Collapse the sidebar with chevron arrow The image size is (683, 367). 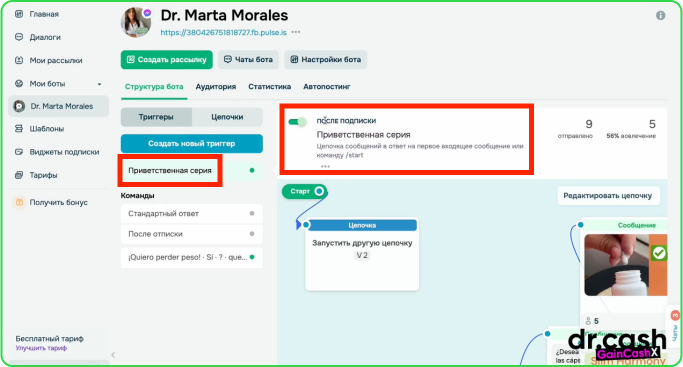(x=113, y=355)
